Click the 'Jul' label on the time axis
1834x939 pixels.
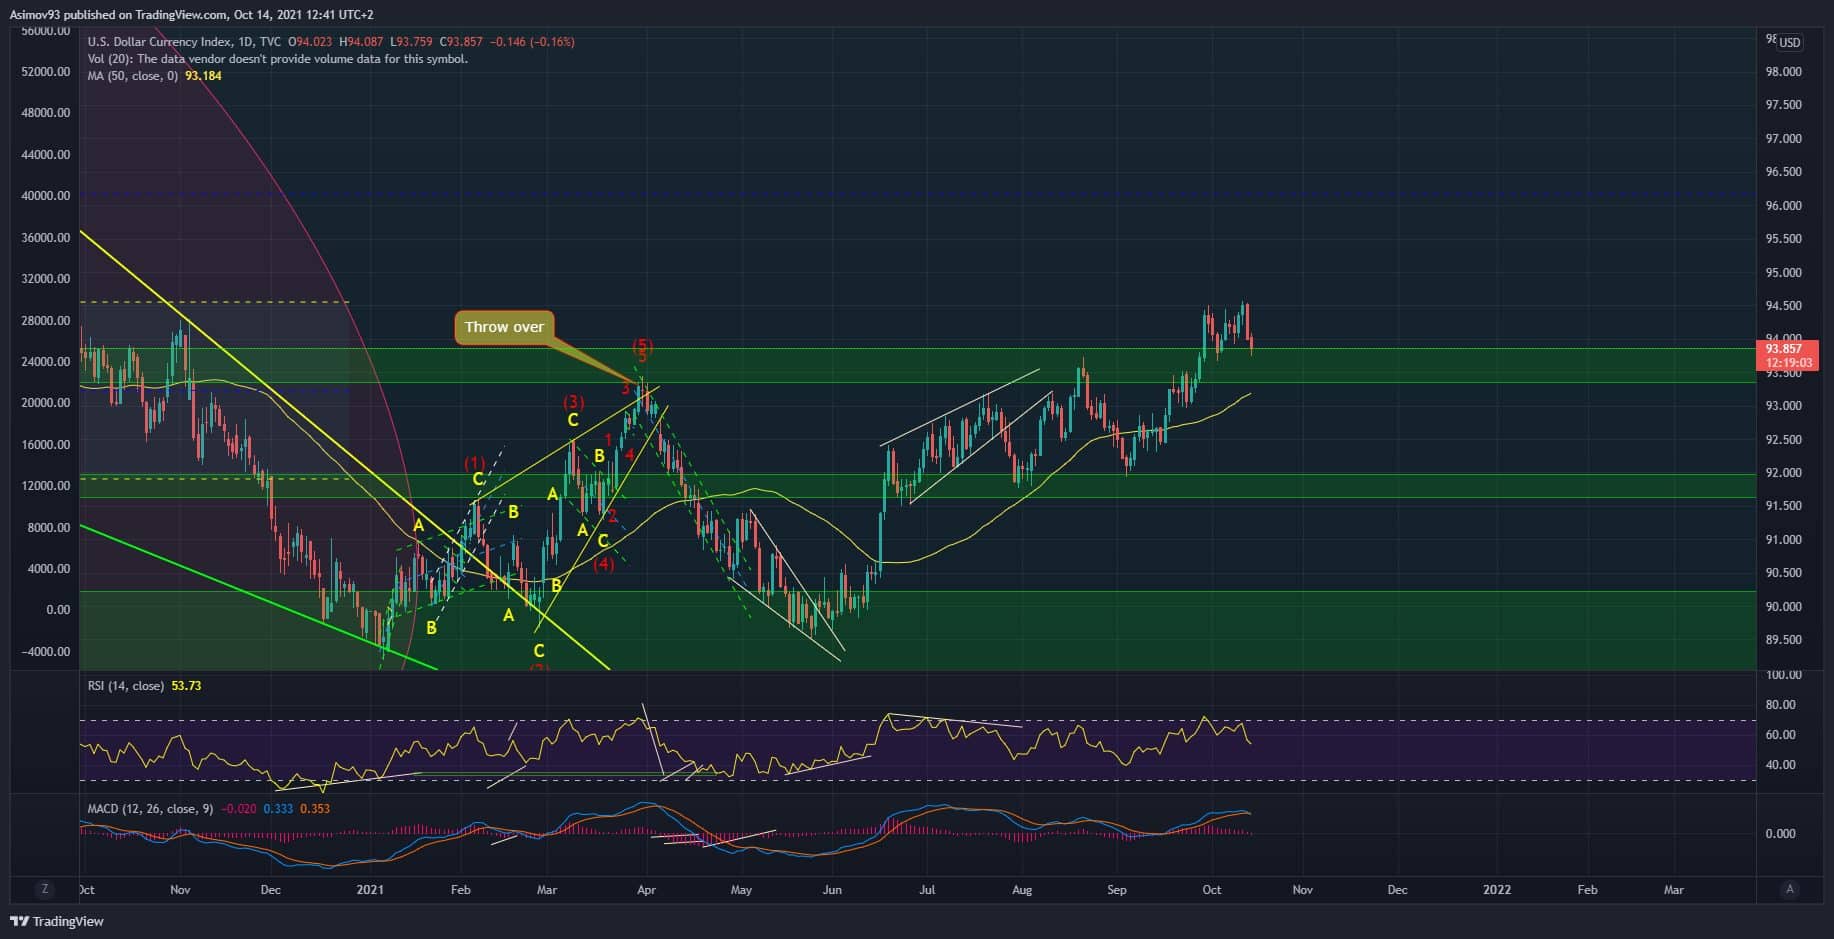927,890
